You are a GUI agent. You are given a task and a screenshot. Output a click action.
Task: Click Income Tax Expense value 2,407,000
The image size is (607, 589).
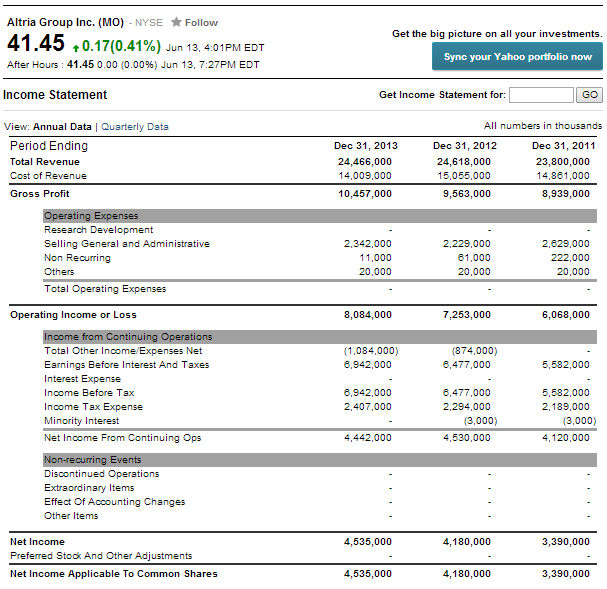pyautogui.click(x=368, y=407)
